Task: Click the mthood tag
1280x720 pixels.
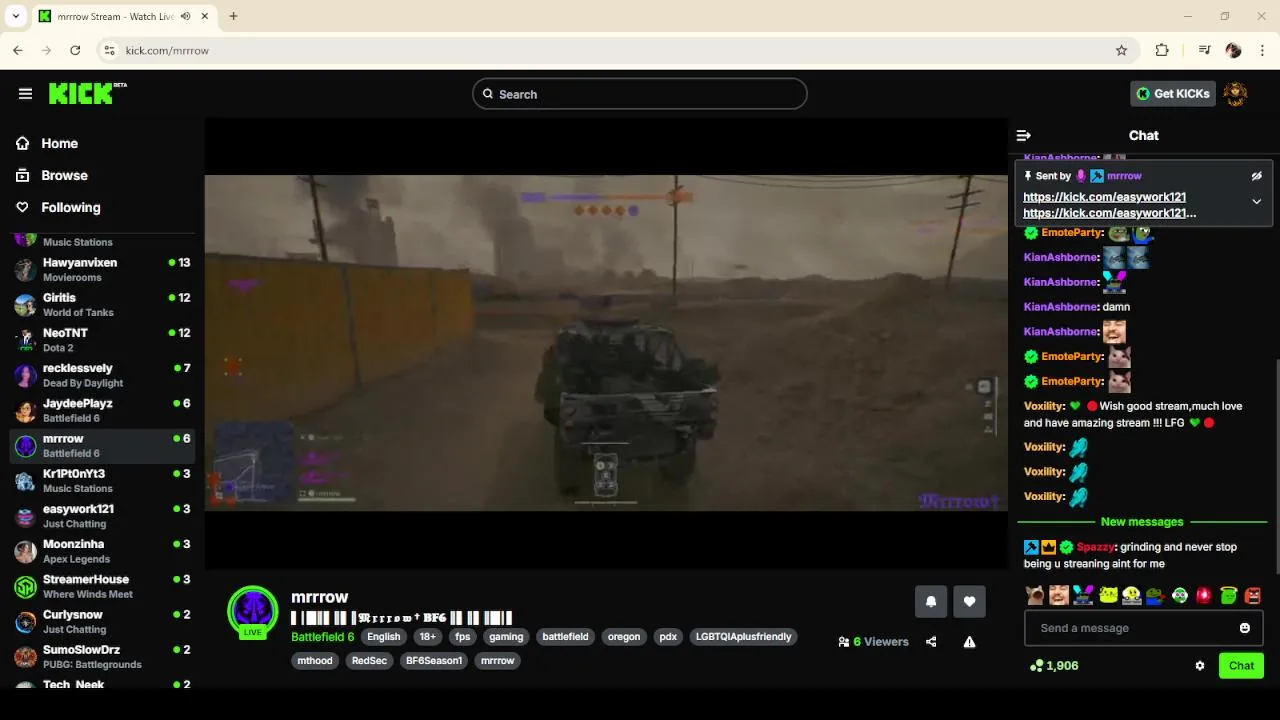Action: pos(315,661)
